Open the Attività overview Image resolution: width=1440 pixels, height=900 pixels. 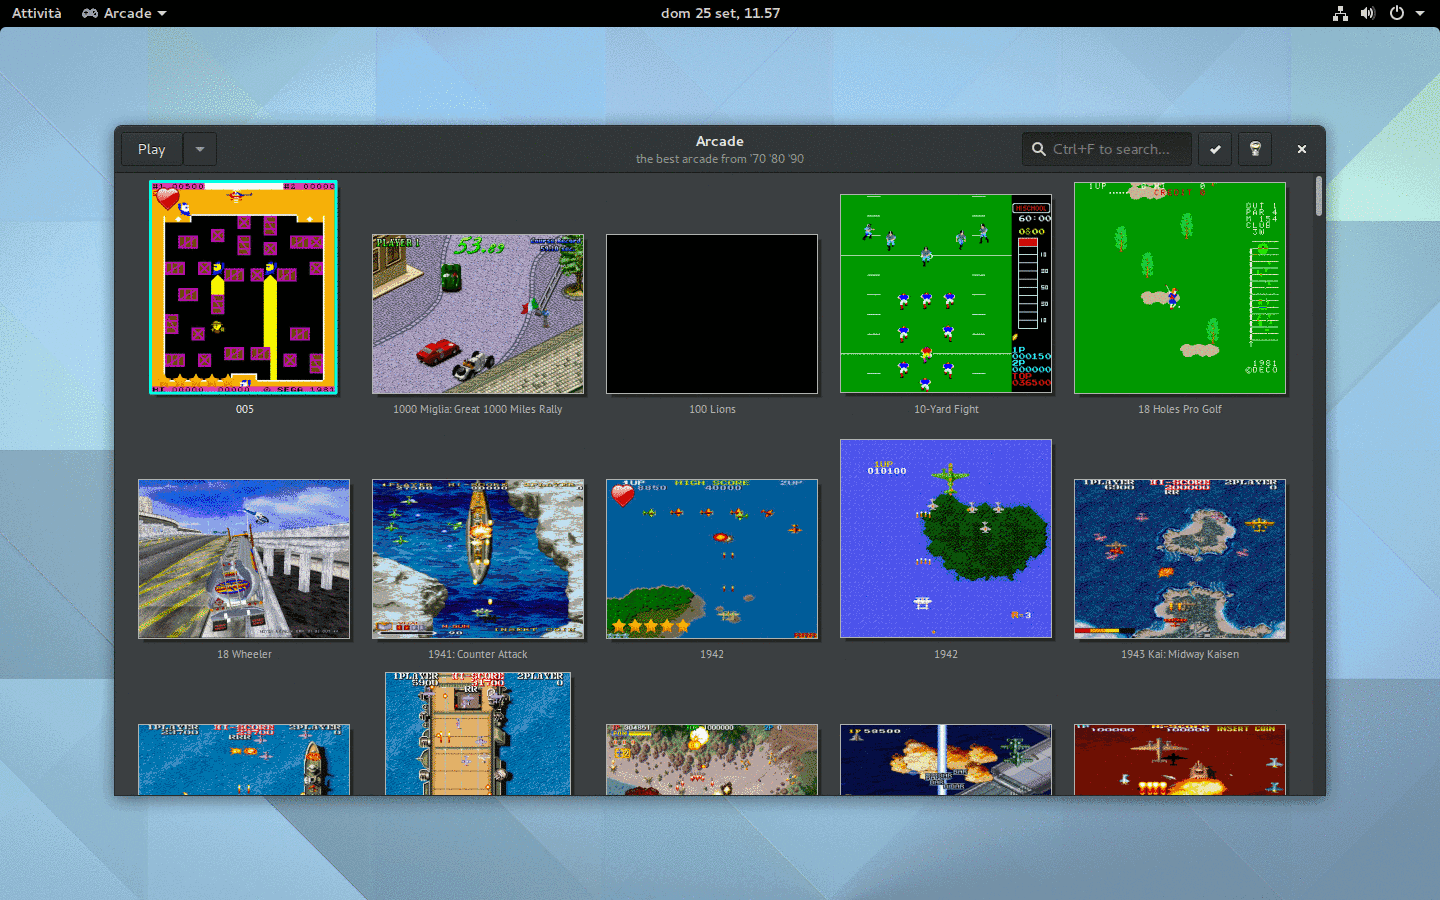[x=37, y=13]
